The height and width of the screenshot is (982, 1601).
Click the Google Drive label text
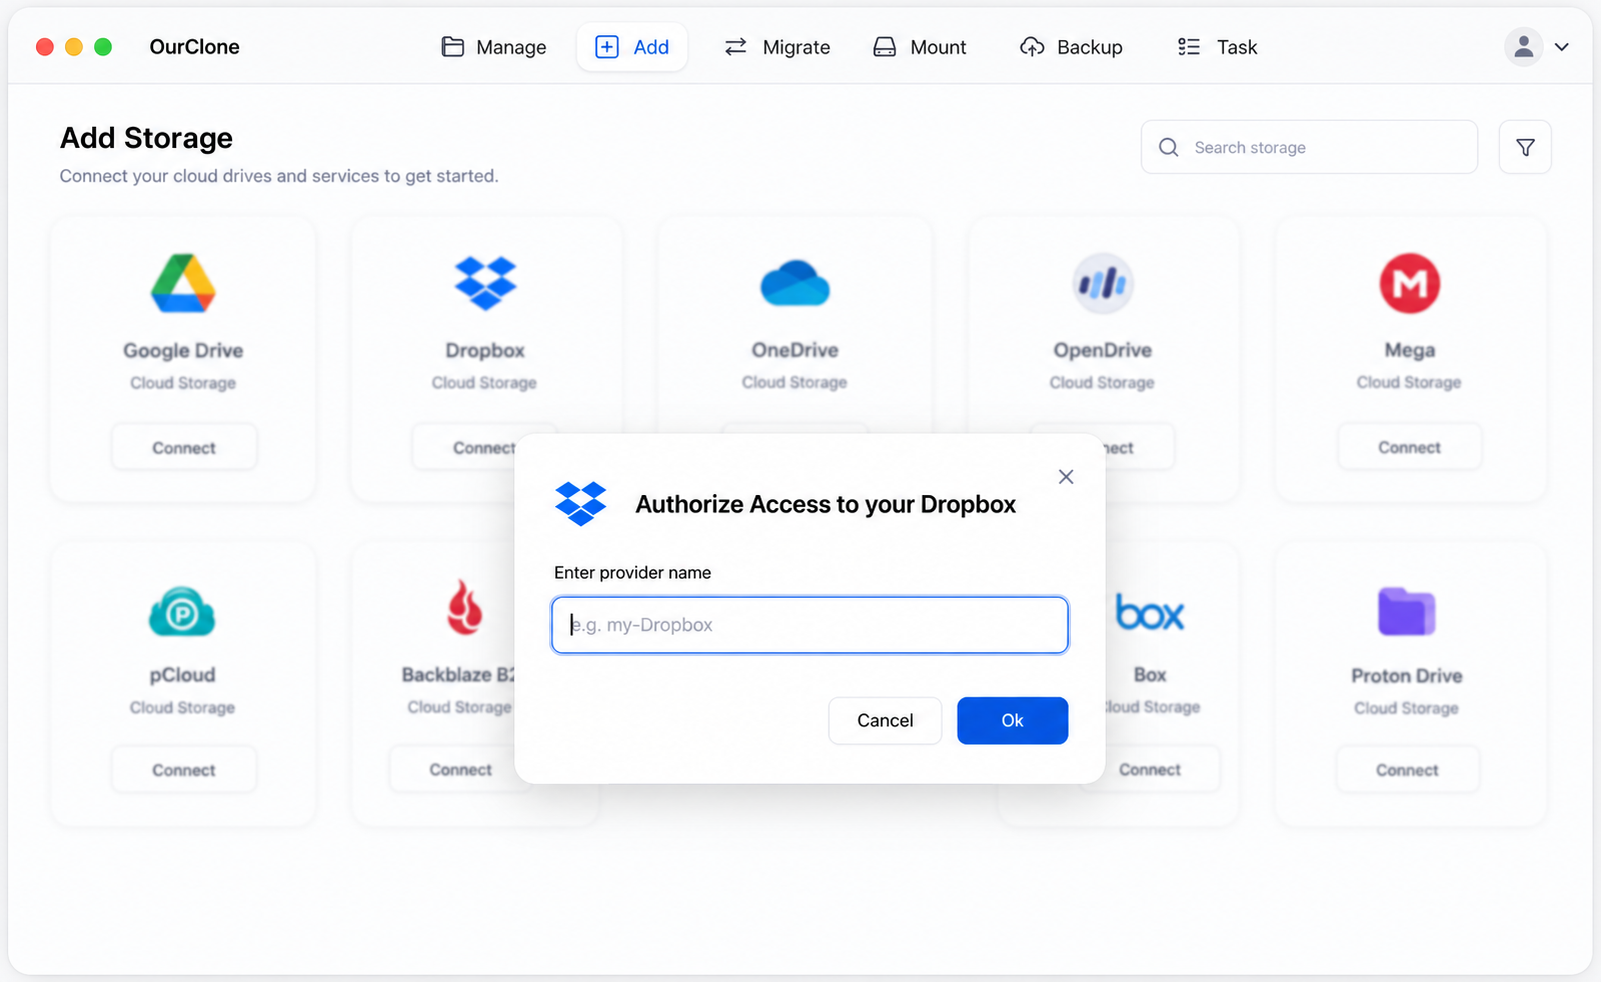[183, 350]
